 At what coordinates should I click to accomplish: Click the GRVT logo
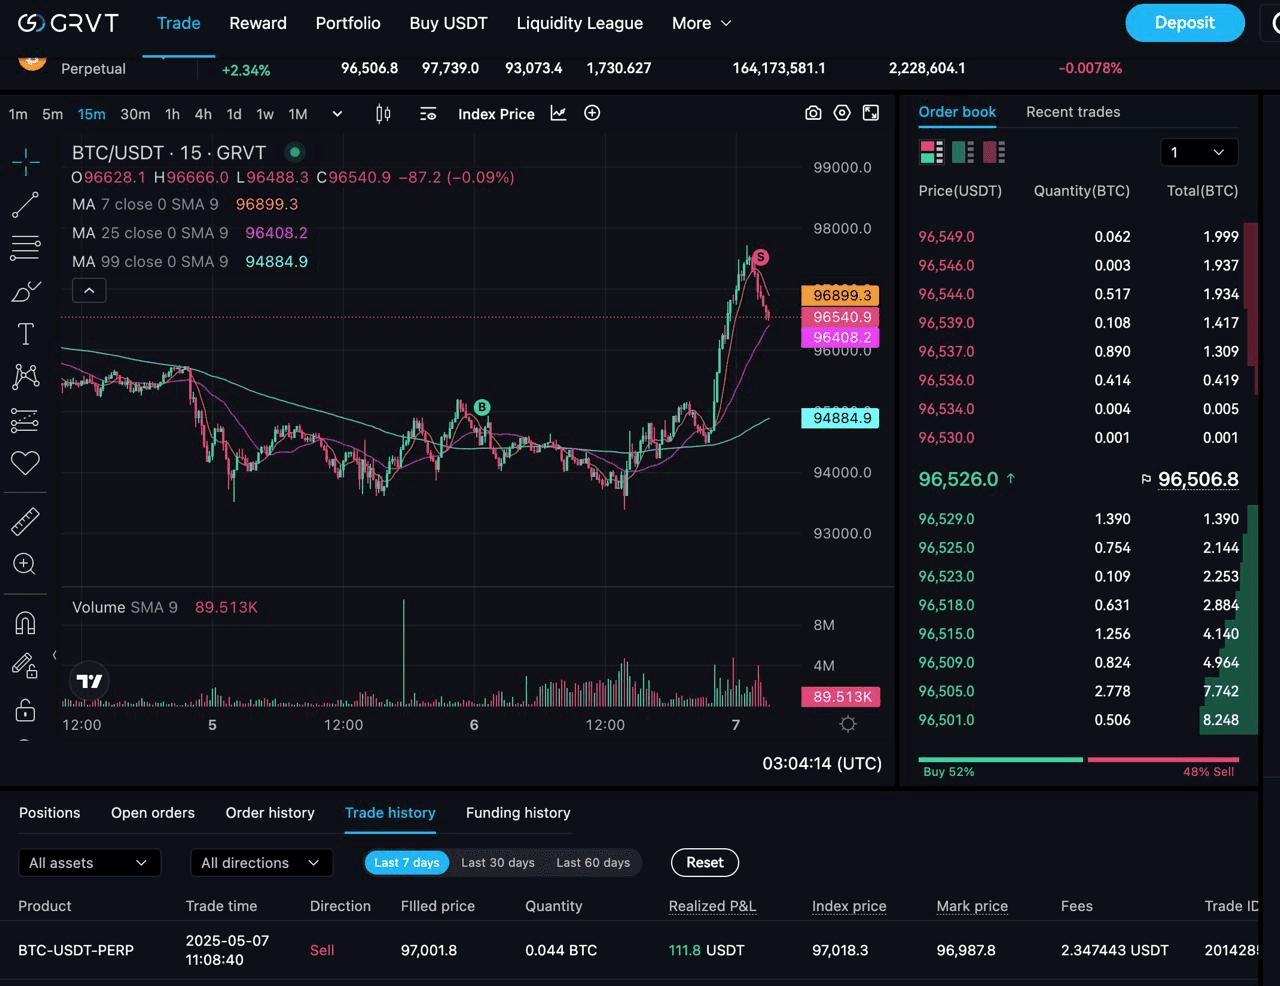68,23
